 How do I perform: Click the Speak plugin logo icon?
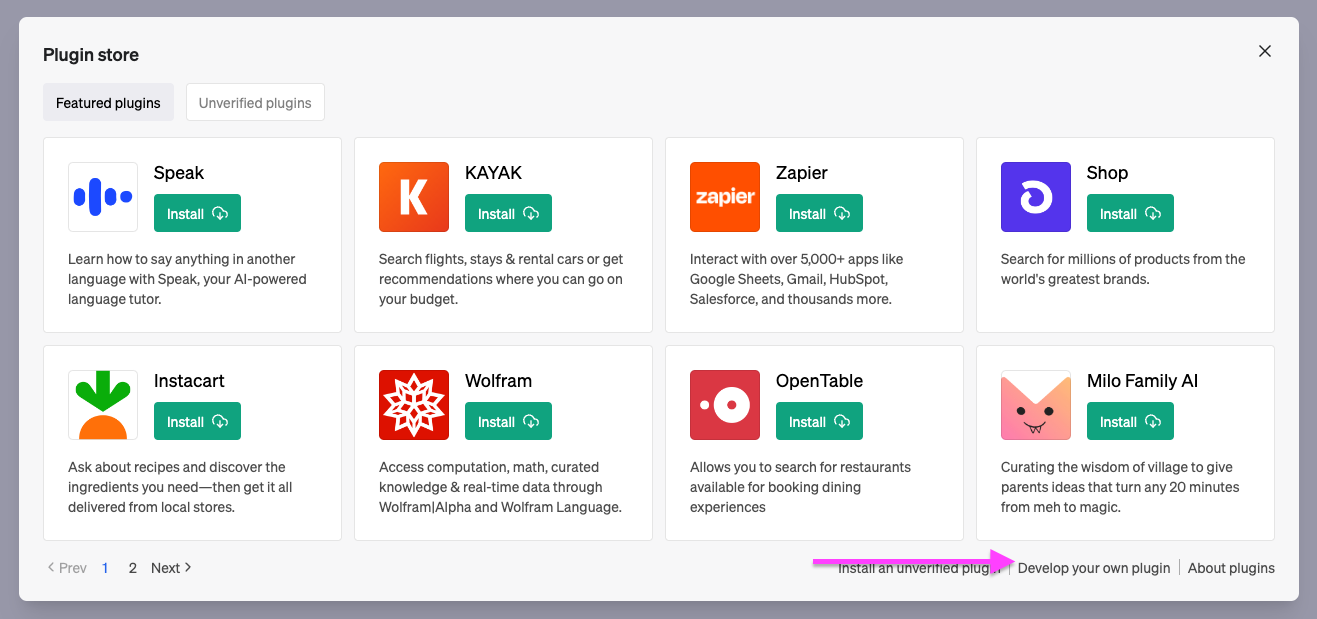coord(103,197)
